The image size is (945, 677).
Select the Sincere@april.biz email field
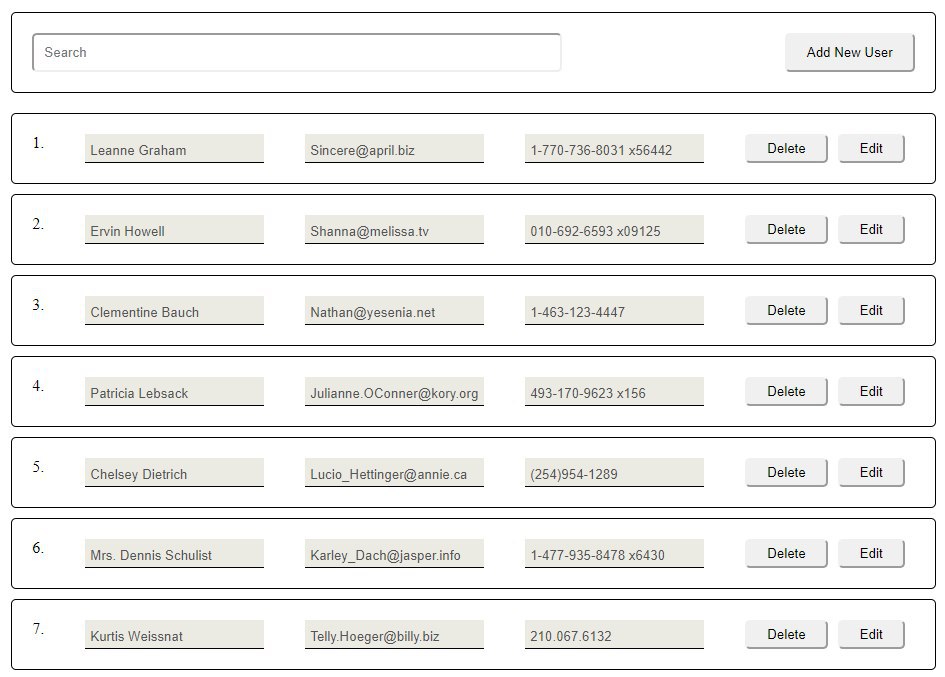[394, 149]
